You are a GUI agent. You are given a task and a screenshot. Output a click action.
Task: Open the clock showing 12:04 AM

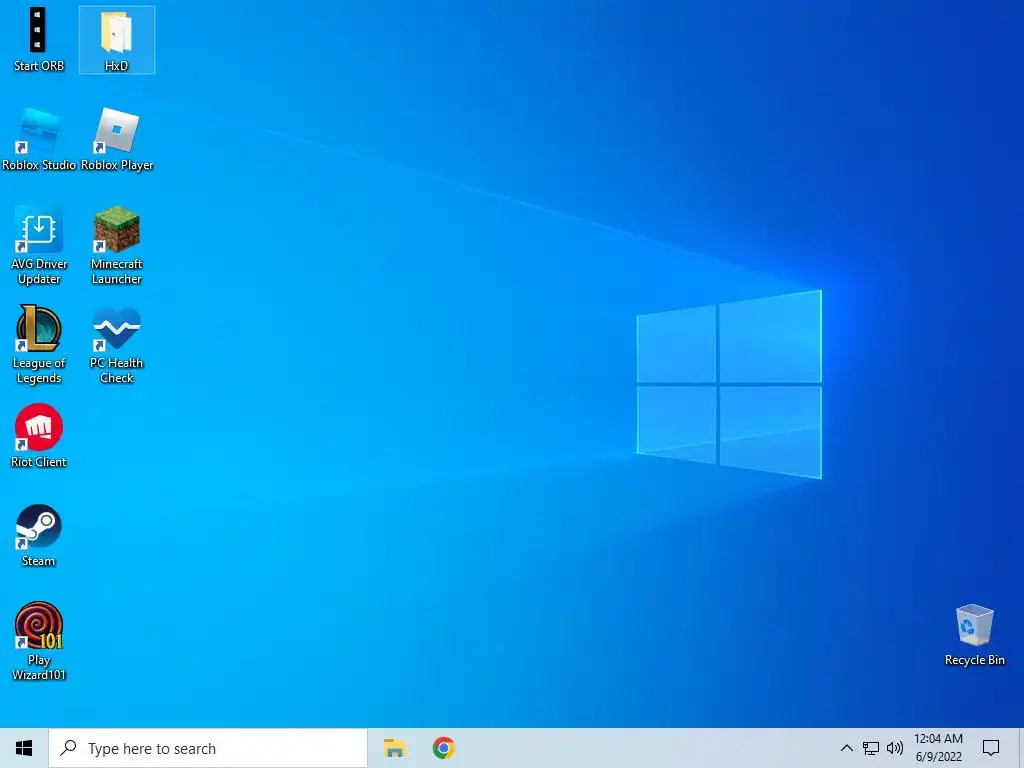click(x=938, y=748)
